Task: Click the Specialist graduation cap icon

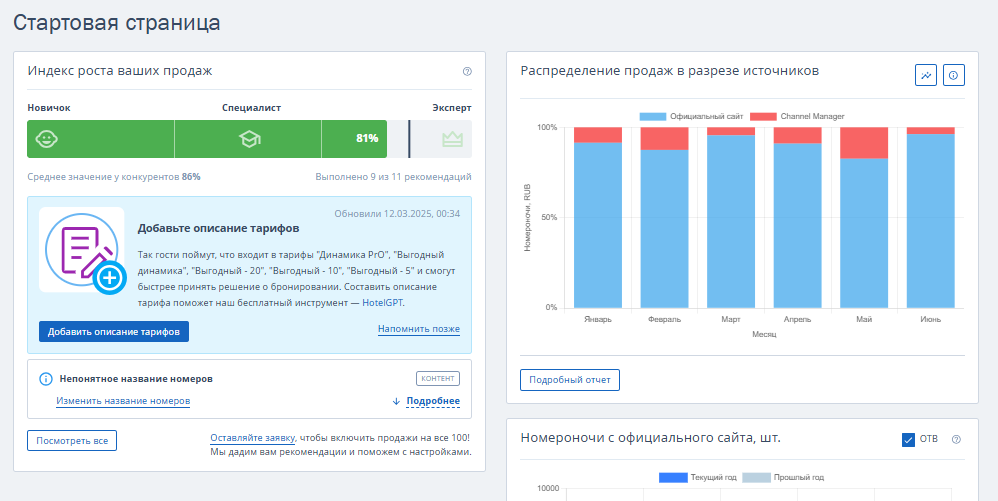Action: [248, 139]
